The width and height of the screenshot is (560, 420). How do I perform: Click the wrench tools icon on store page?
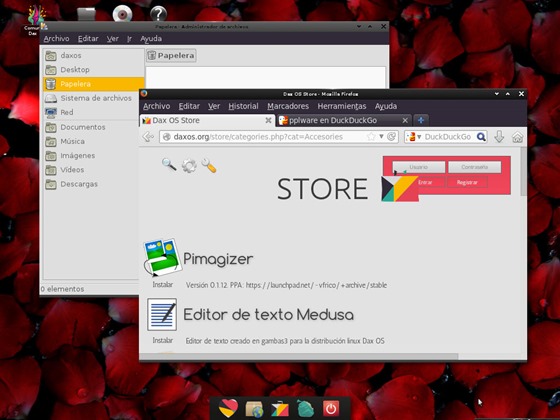tap(209, 165)
